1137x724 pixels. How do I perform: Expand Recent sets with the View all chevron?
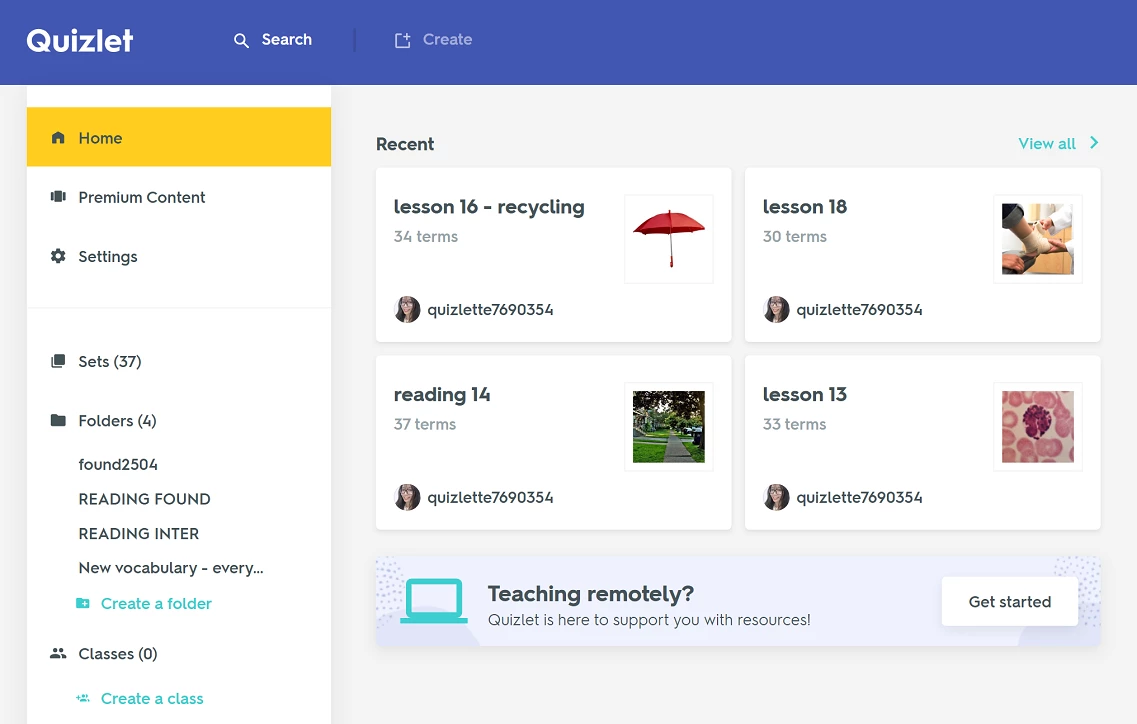point(1093,143)
